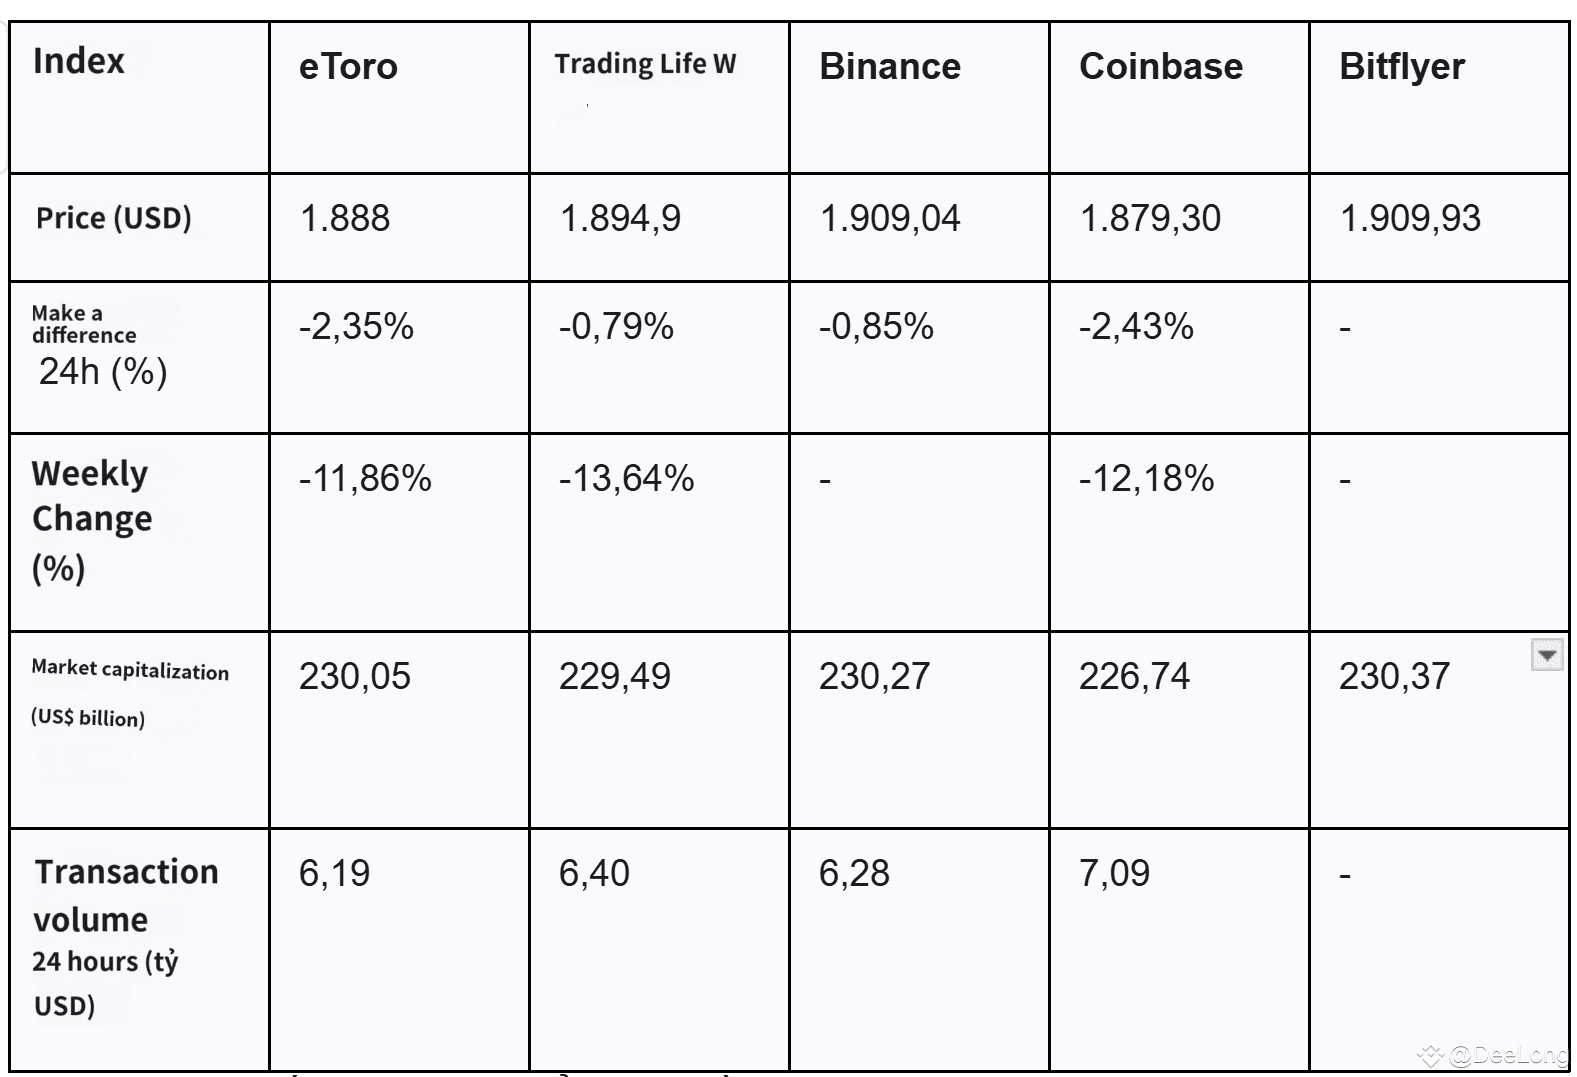Click eToro price value 1.888
This screenshot has width=1577, height=1077.
(x=344, y=218)
